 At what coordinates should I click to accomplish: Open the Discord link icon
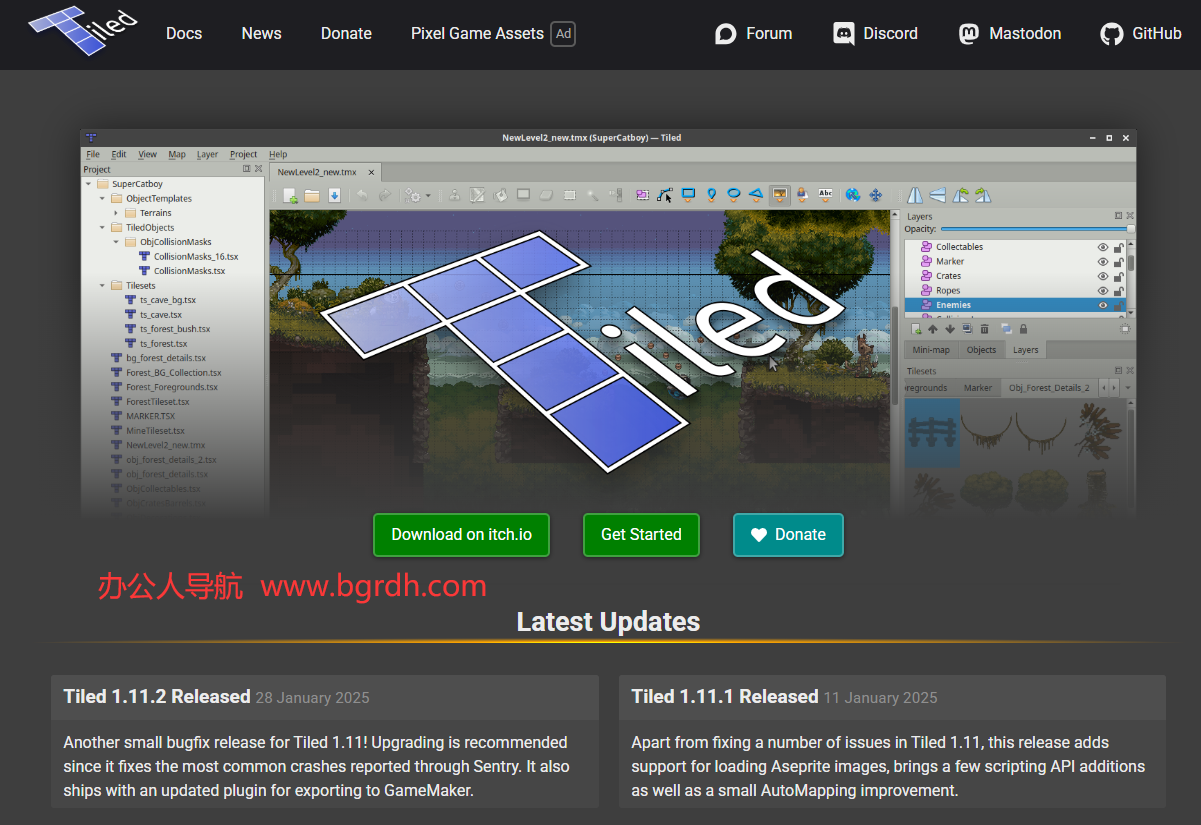click(844, 34)
